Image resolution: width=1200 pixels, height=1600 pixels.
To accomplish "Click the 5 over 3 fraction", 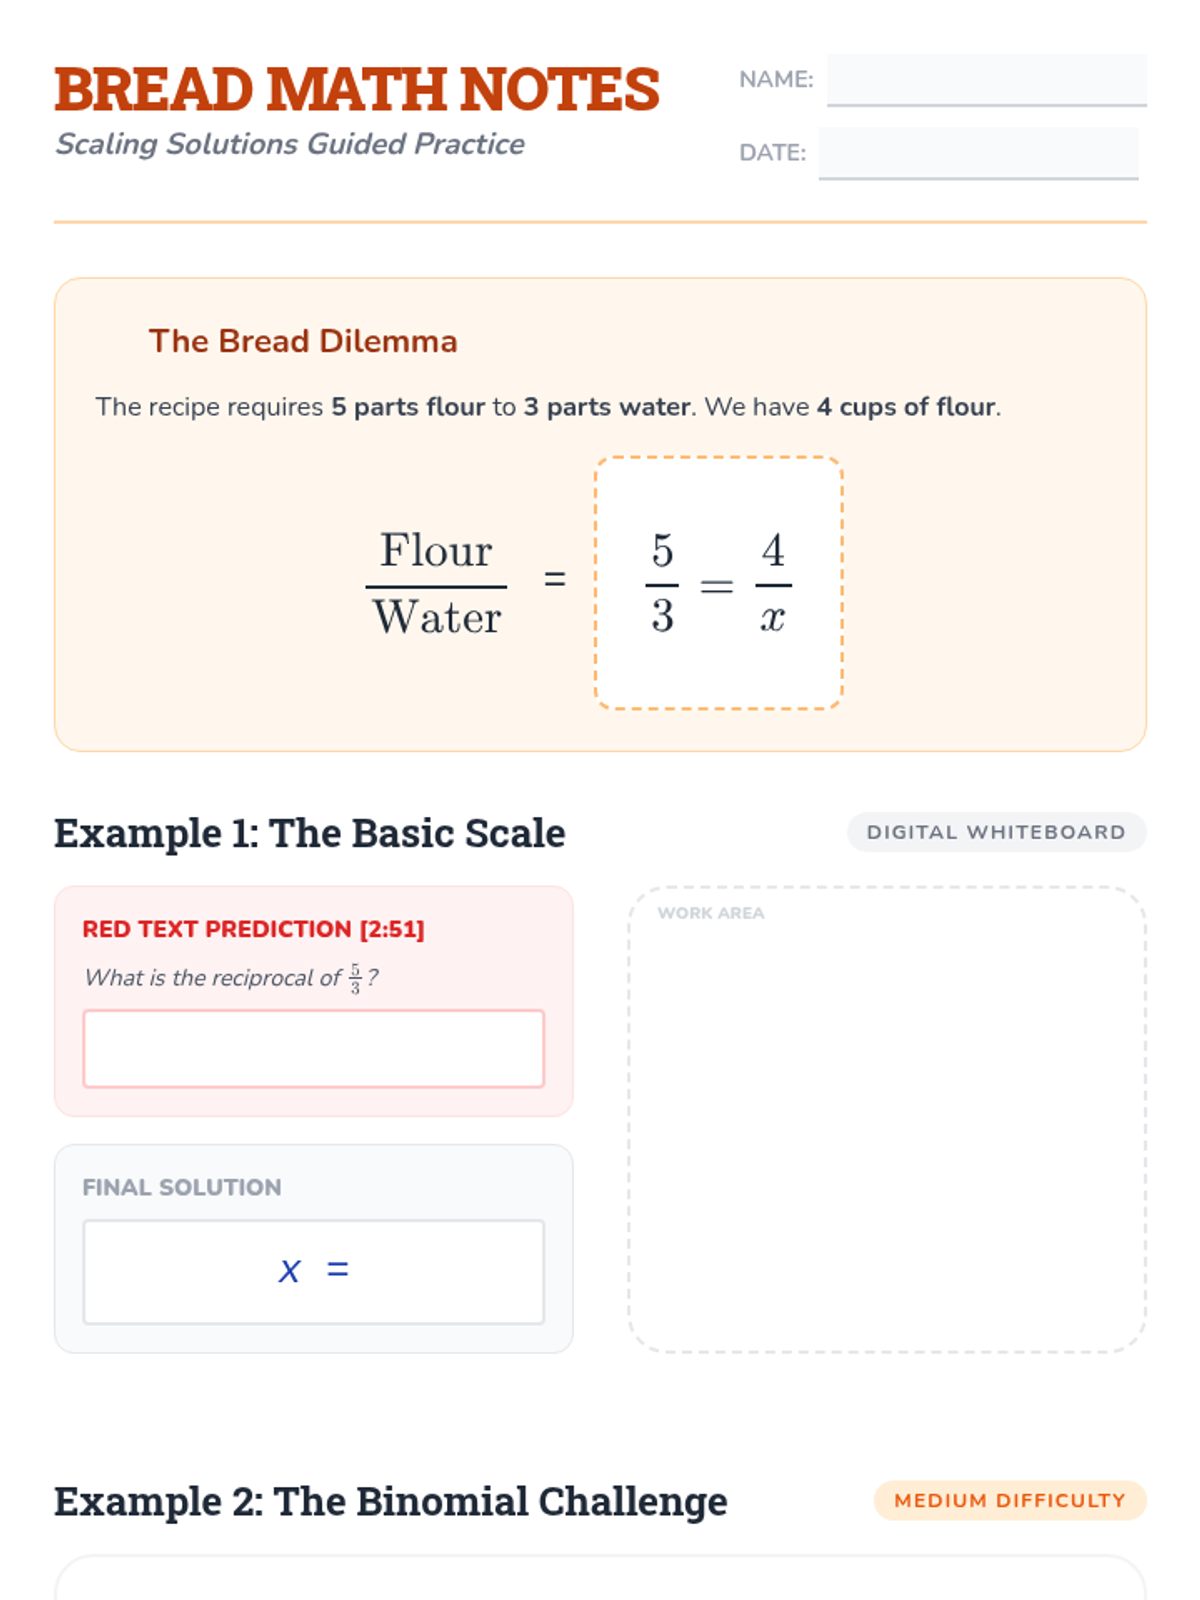I will point(662,584).
